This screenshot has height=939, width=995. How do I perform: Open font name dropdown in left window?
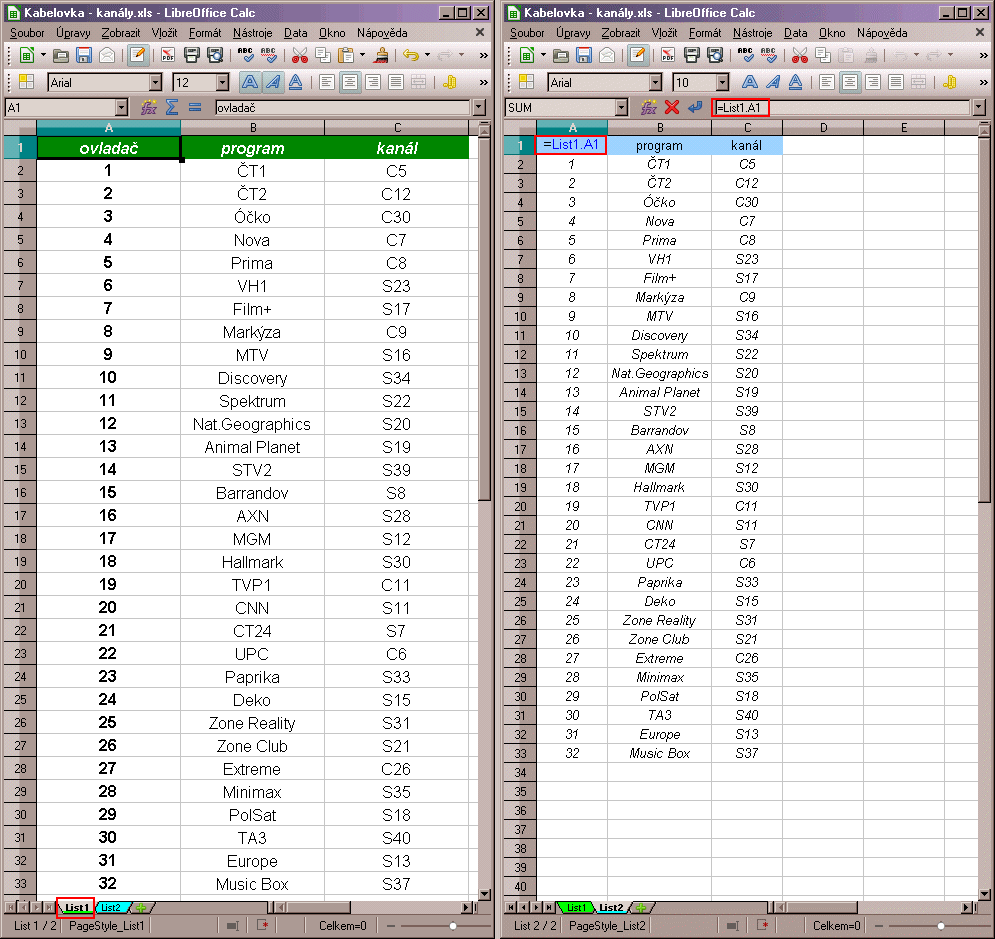pos(155,82)
